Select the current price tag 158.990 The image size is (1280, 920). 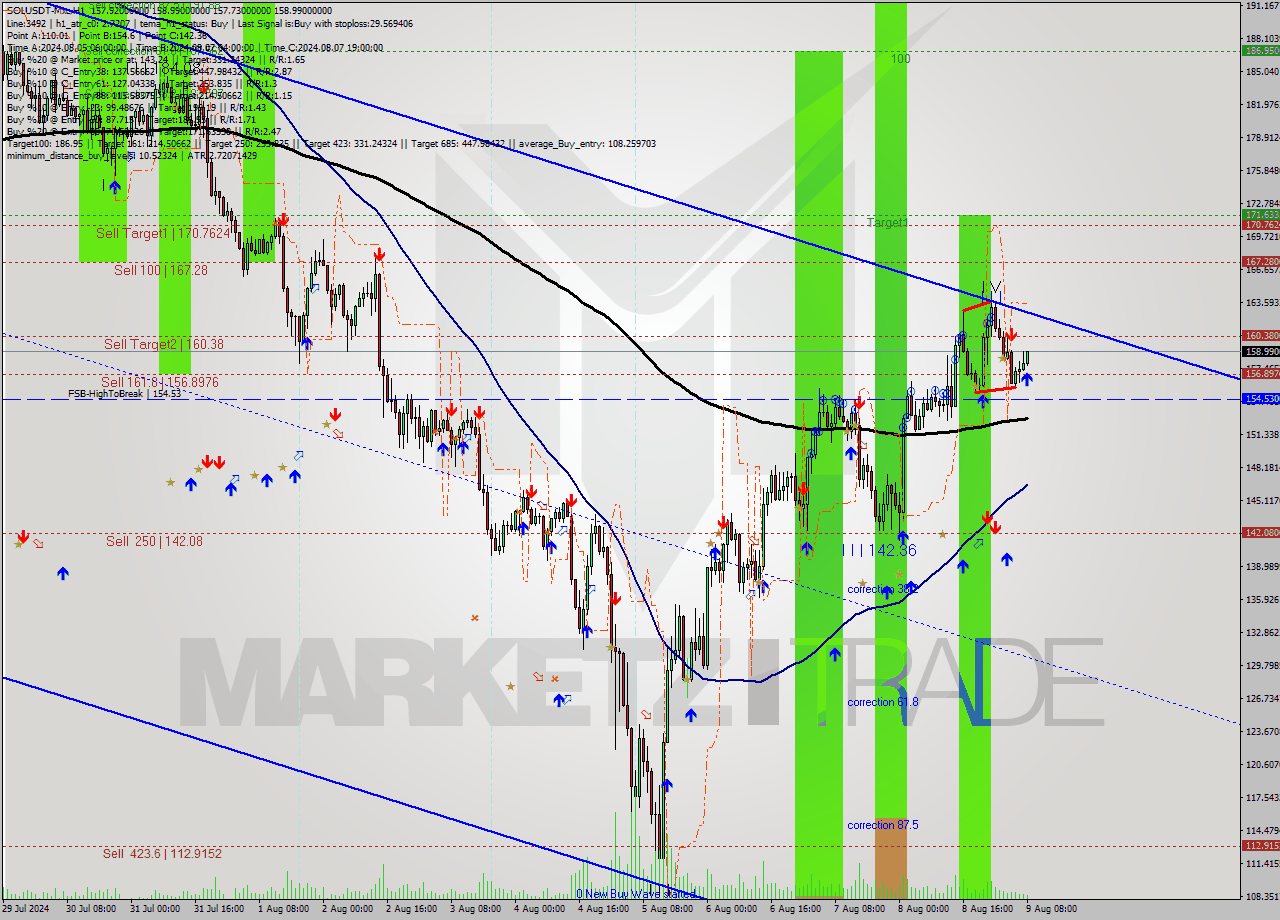[x=1261, y=351]
